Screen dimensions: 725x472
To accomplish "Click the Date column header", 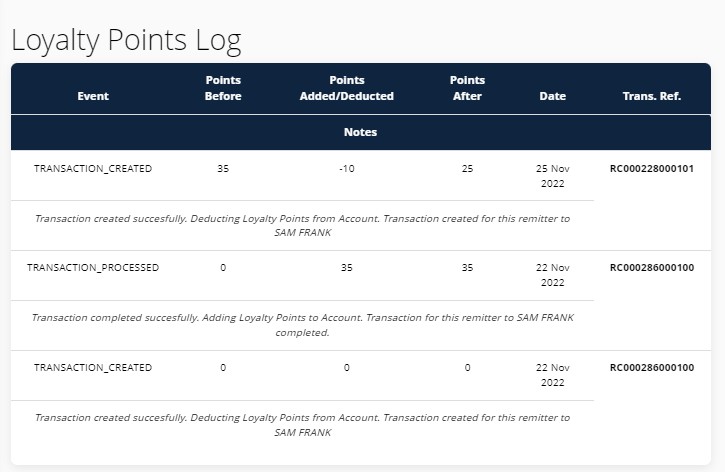I will pyautogui.click(x=553, y=96).
